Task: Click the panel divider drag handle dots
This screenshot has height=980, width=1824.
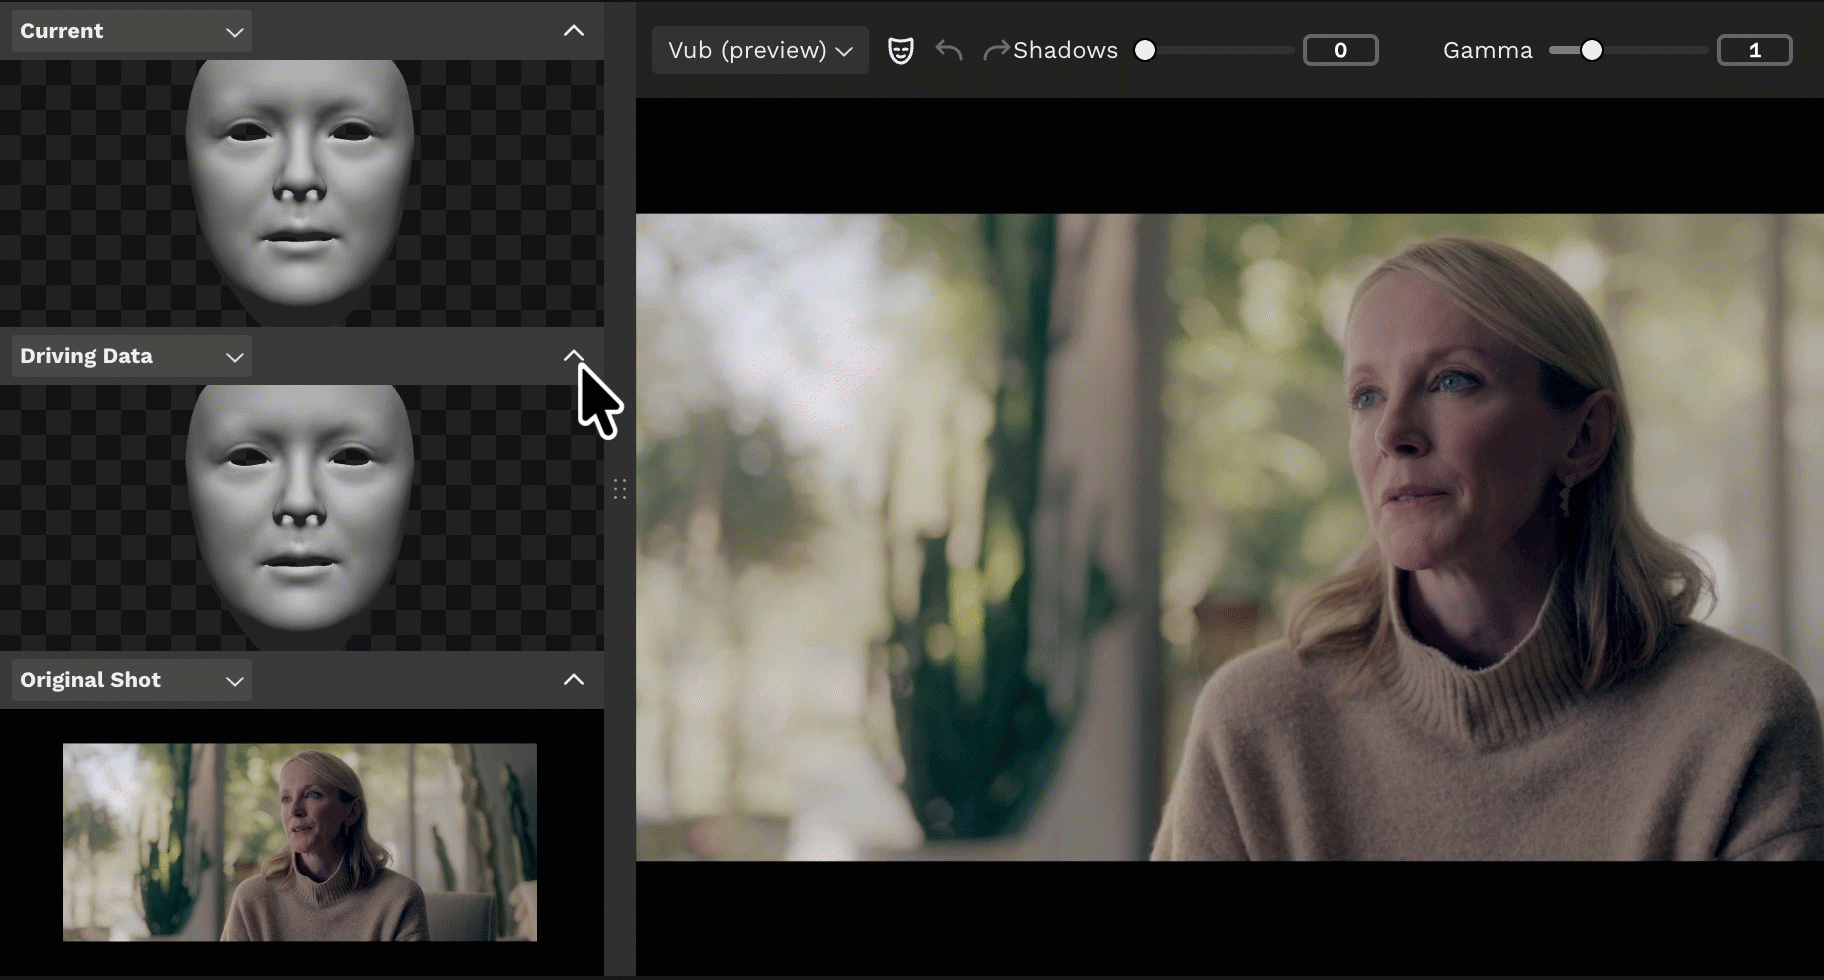Action: pos(620,488)
